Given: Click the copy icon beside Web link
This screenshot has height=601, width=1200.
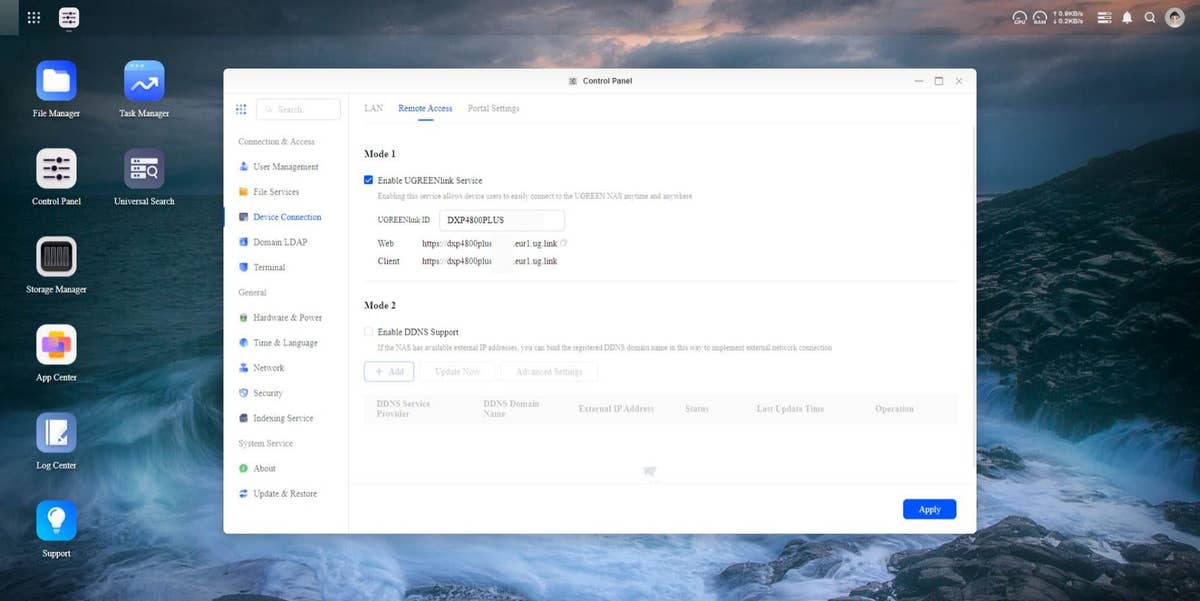Looking at the screenshot, I should [564, 243].
